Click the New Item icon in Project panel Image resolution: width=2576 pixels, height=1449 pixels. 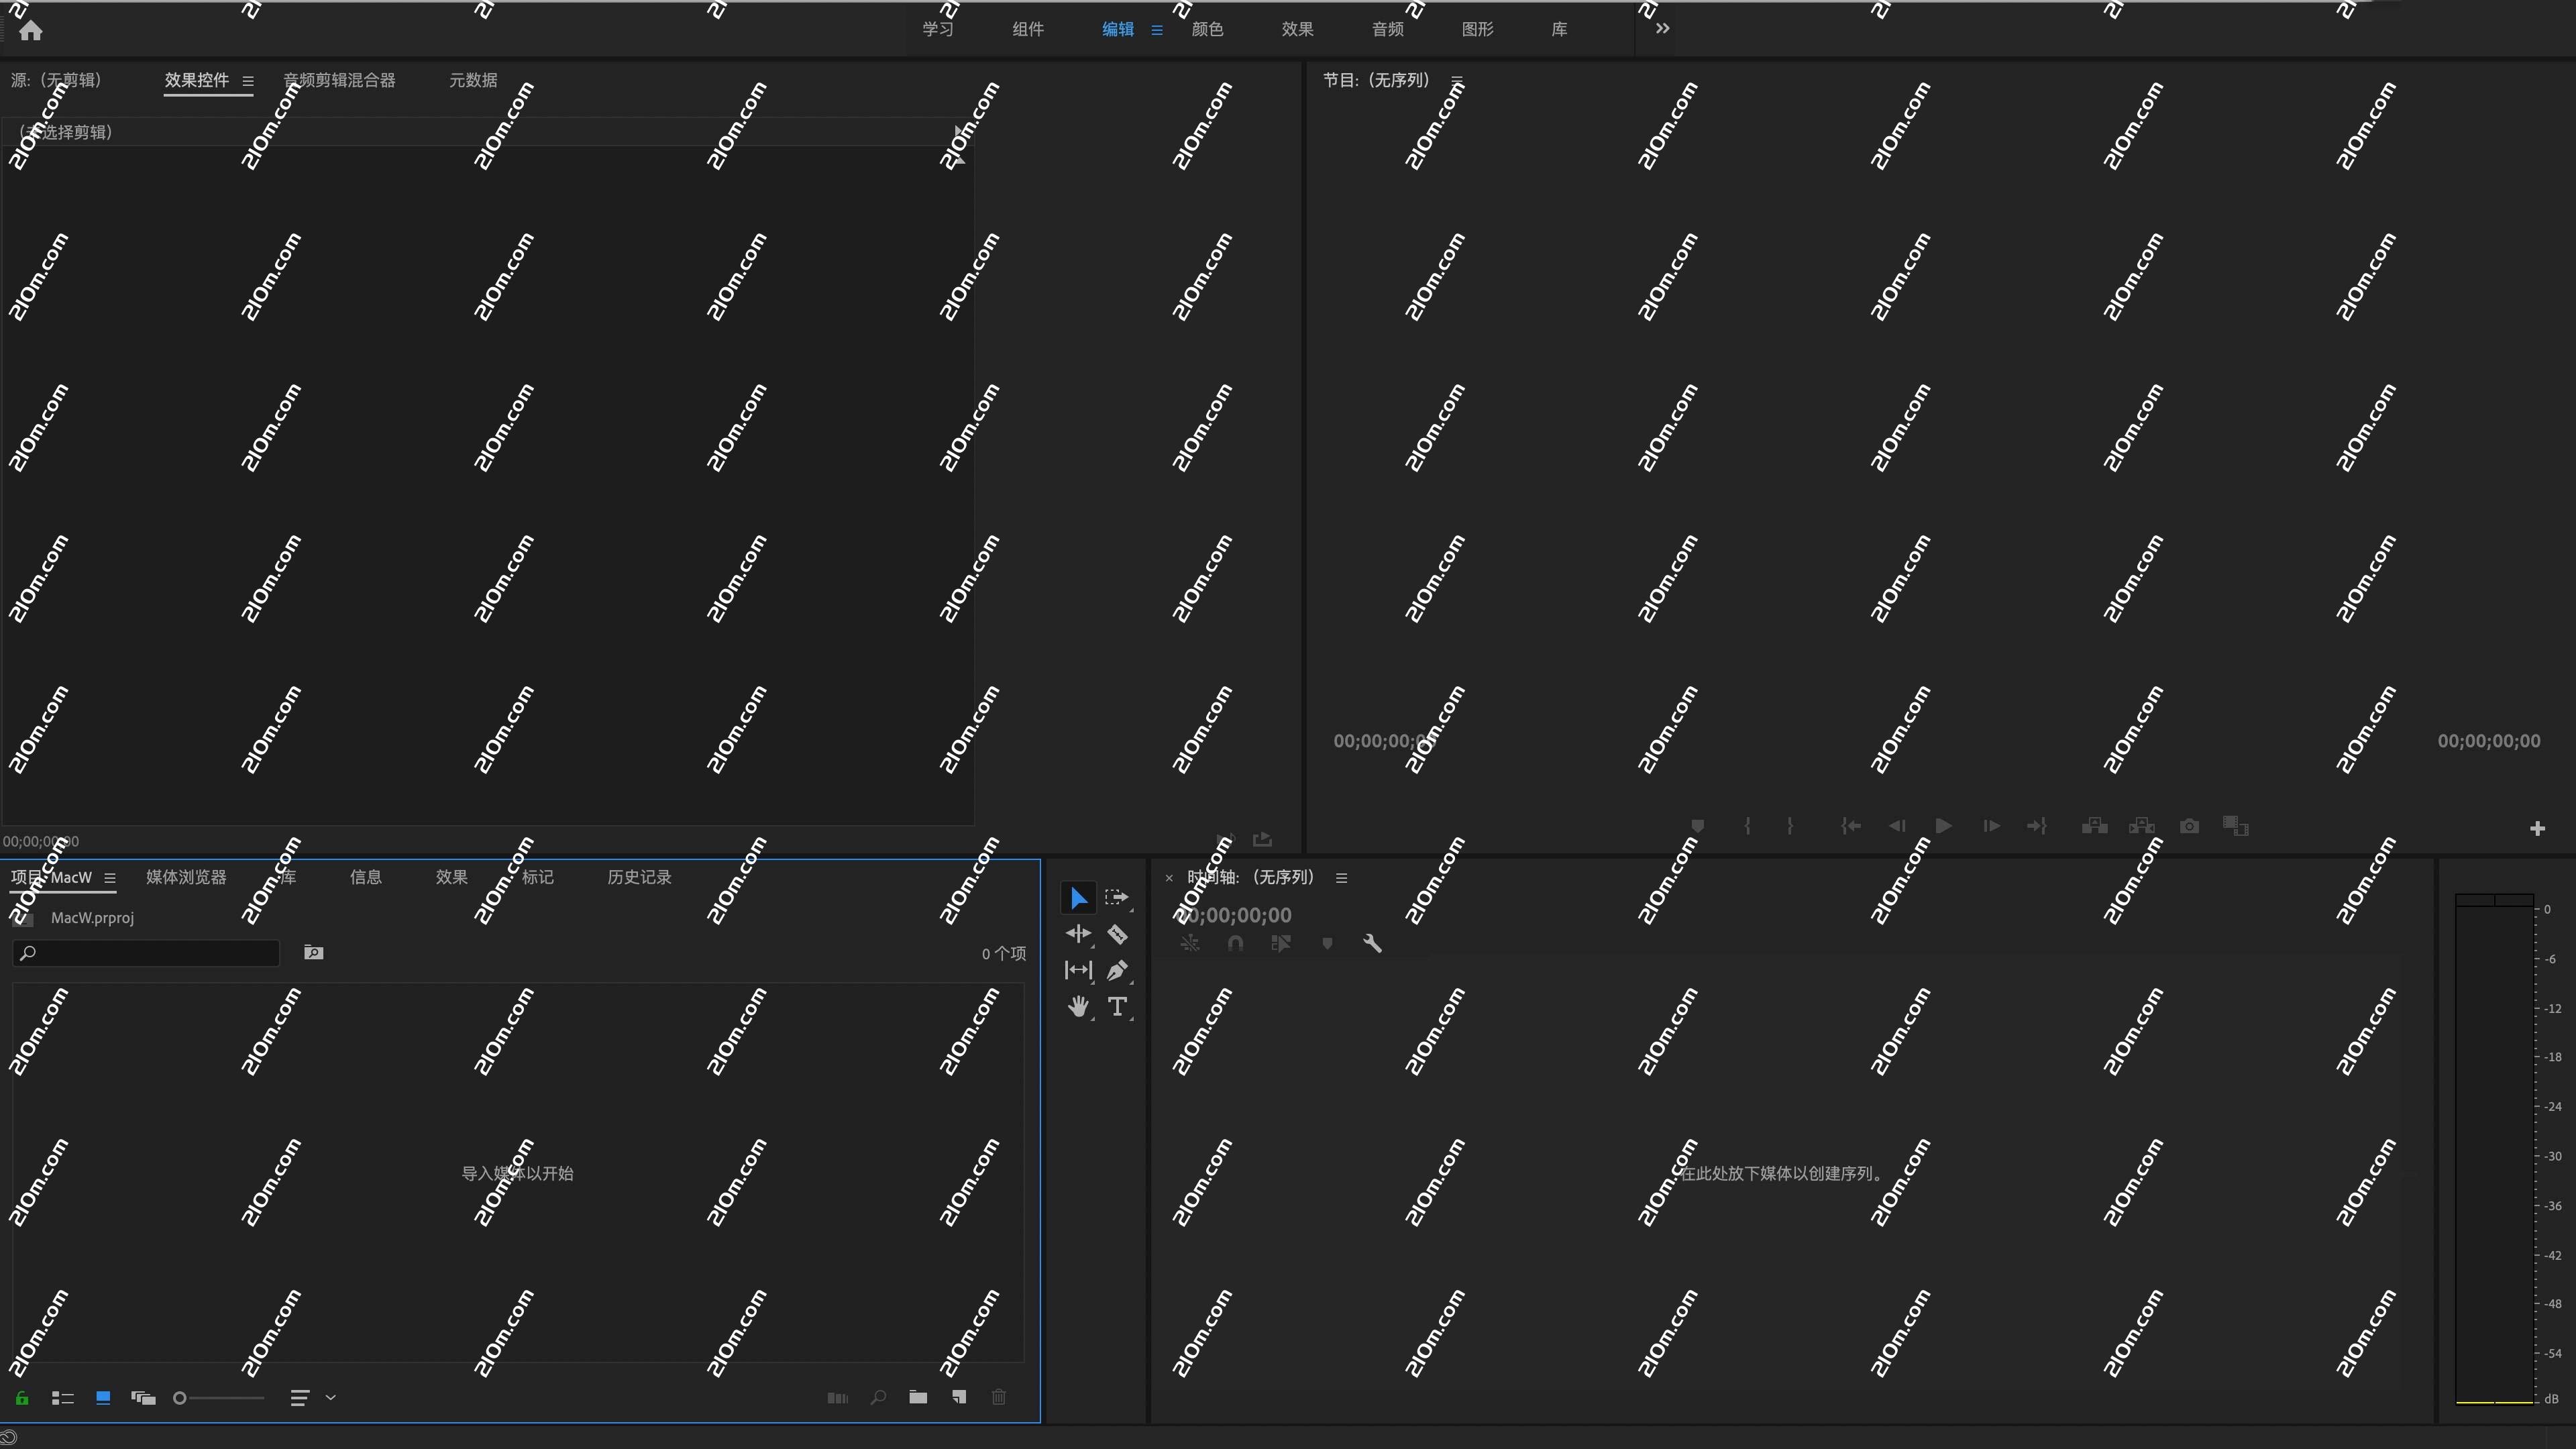click(x=959, y=1397)
